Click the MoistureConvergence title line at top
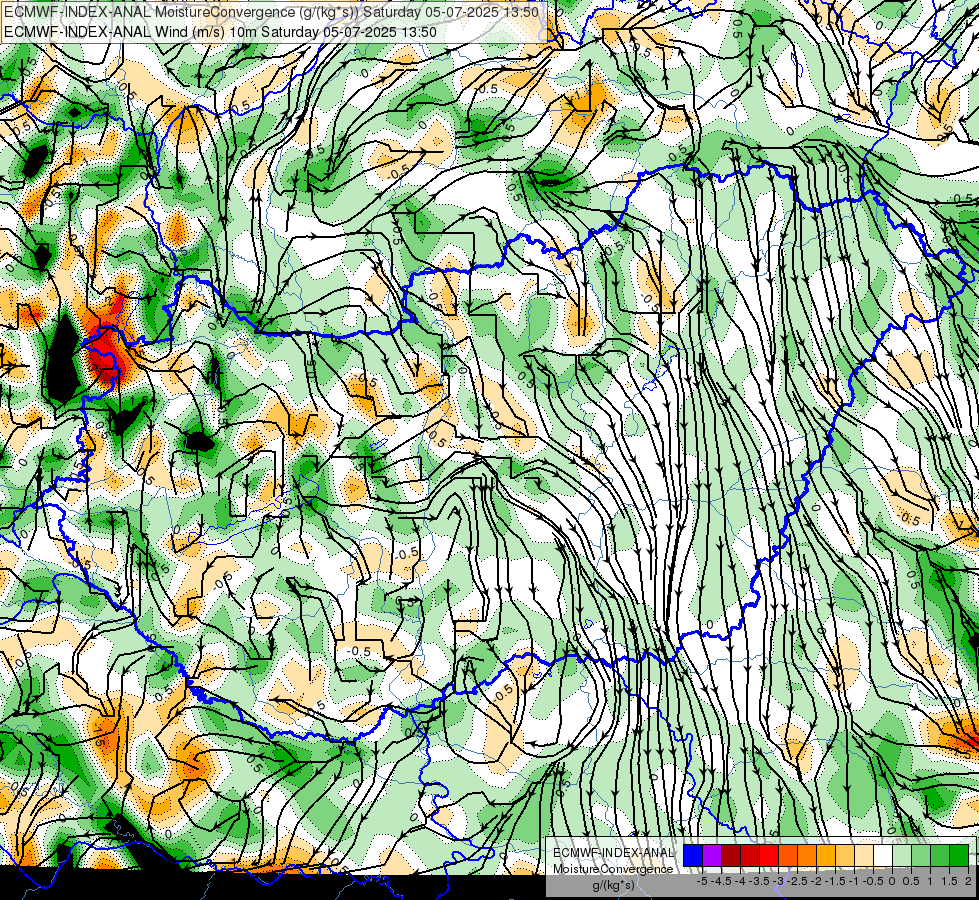 click(270, 12)
